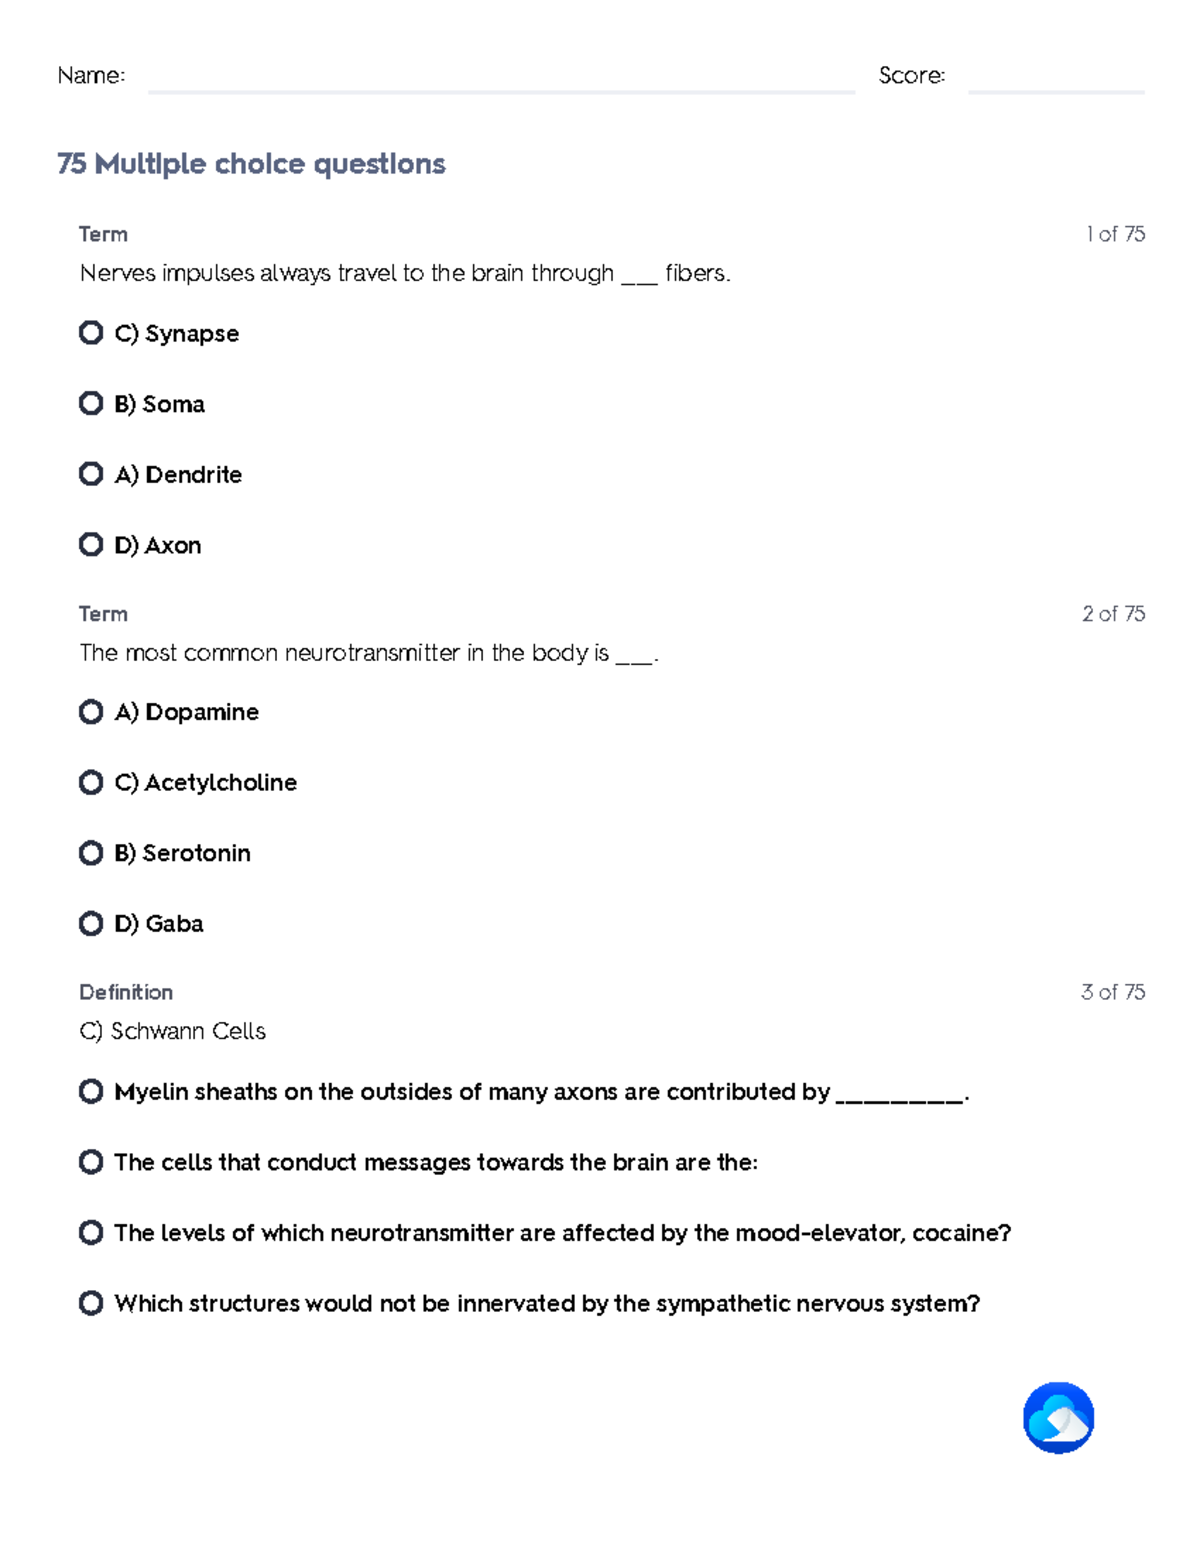Select the 'B) Soma' answer option
This screenshot has height=1553, width=1200.
[x=91, y=404]
